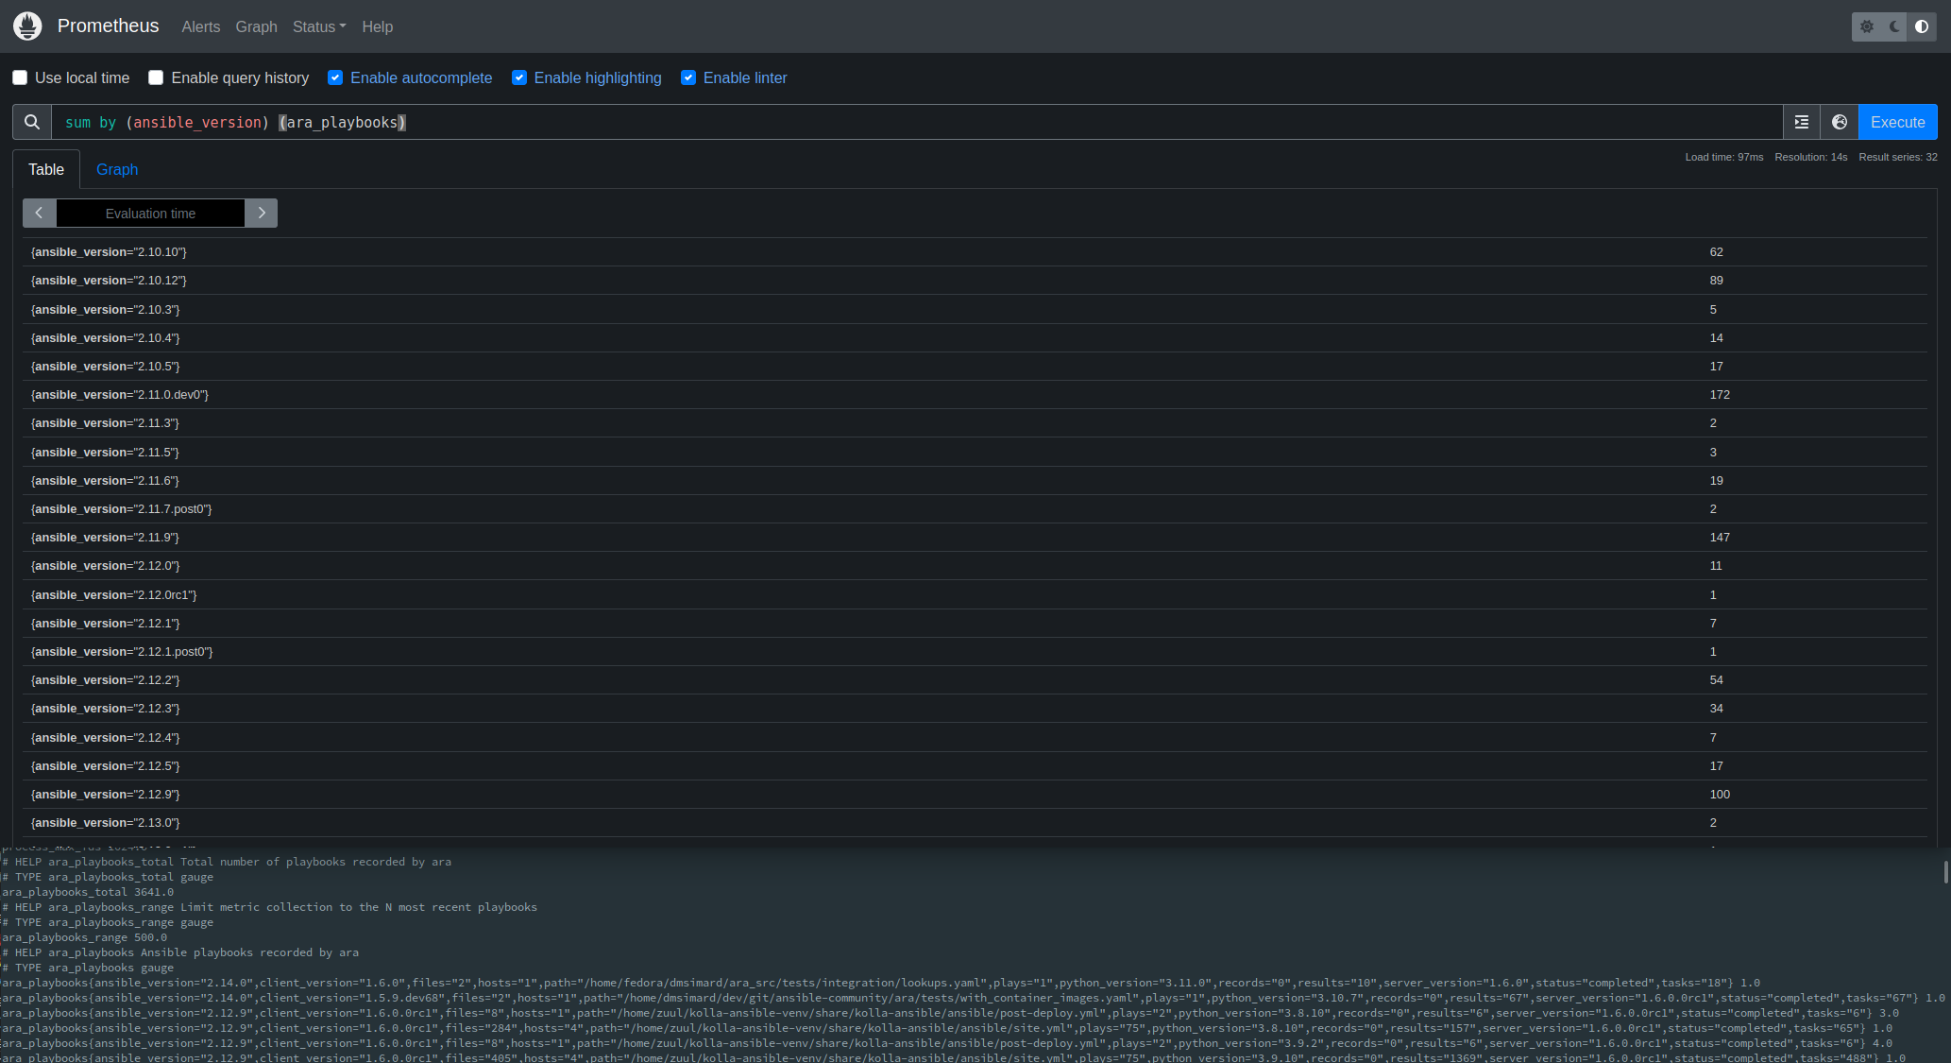Disable the Enable autocomplete checkbox
This screenshot has height=1063, width=1951.
(x=335, y=78)
